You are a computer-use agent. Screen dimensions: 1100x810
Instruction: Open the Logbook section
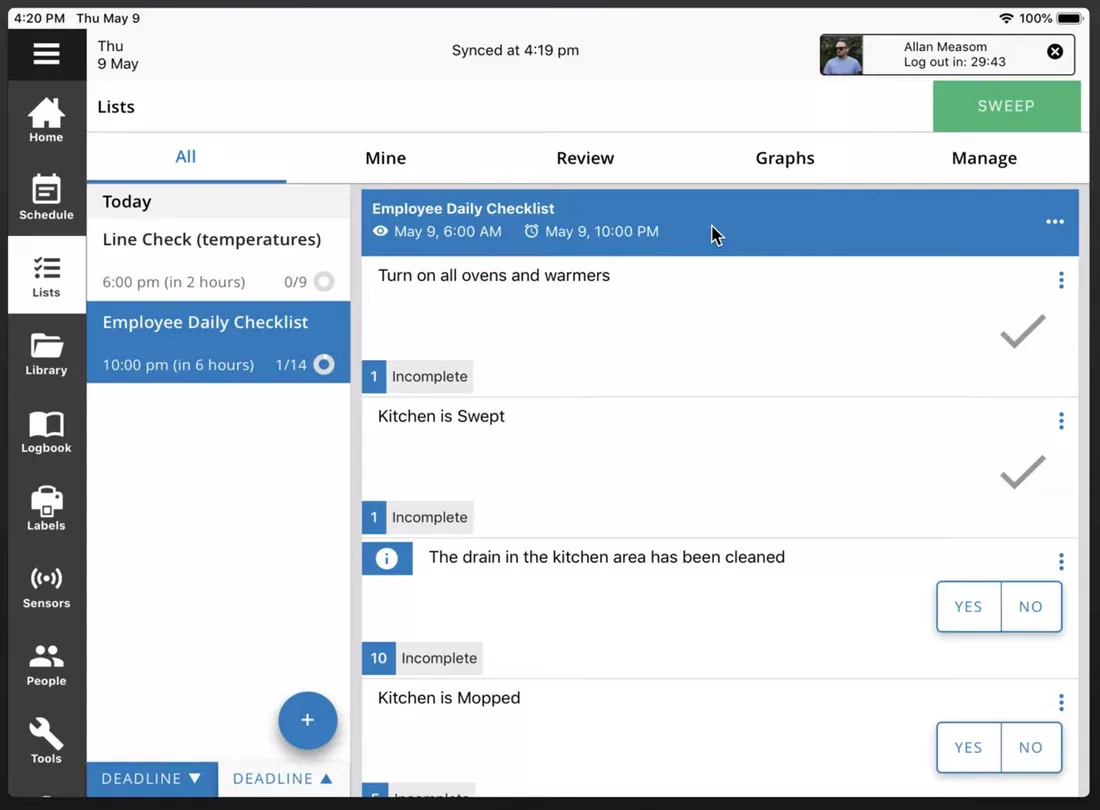[46, 431]
